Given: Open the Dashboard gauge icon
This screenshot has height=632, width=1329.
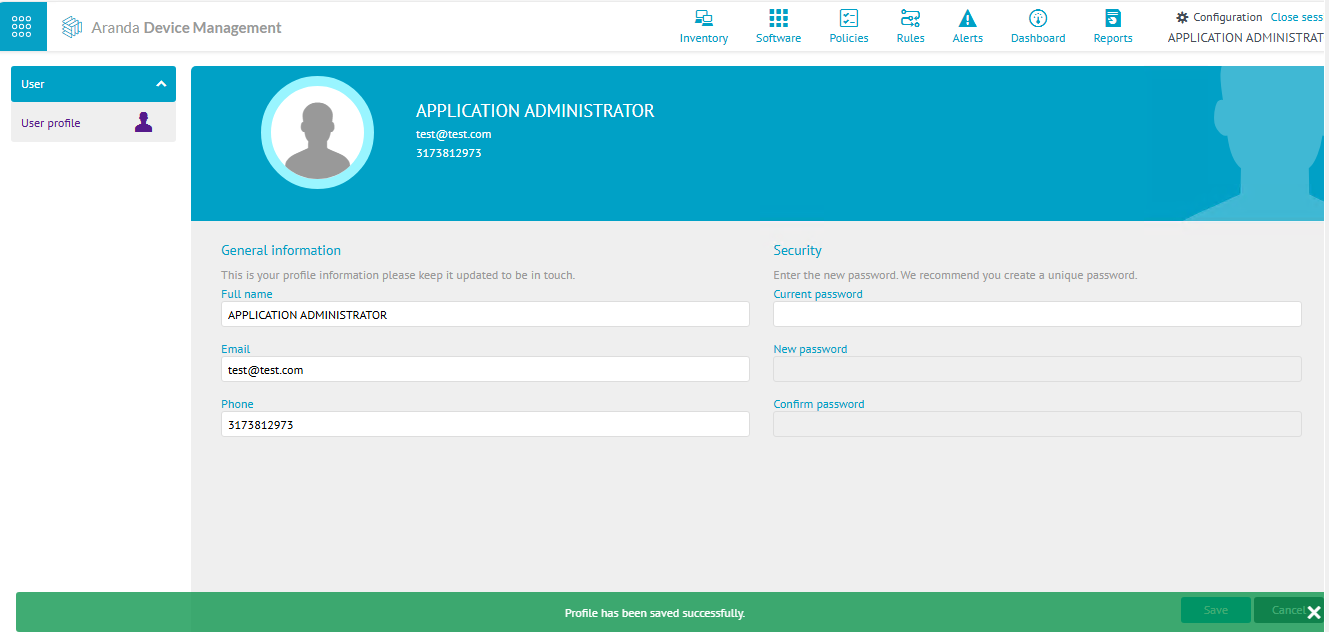Looking at the screenshot, I should tap(1038, 18).
